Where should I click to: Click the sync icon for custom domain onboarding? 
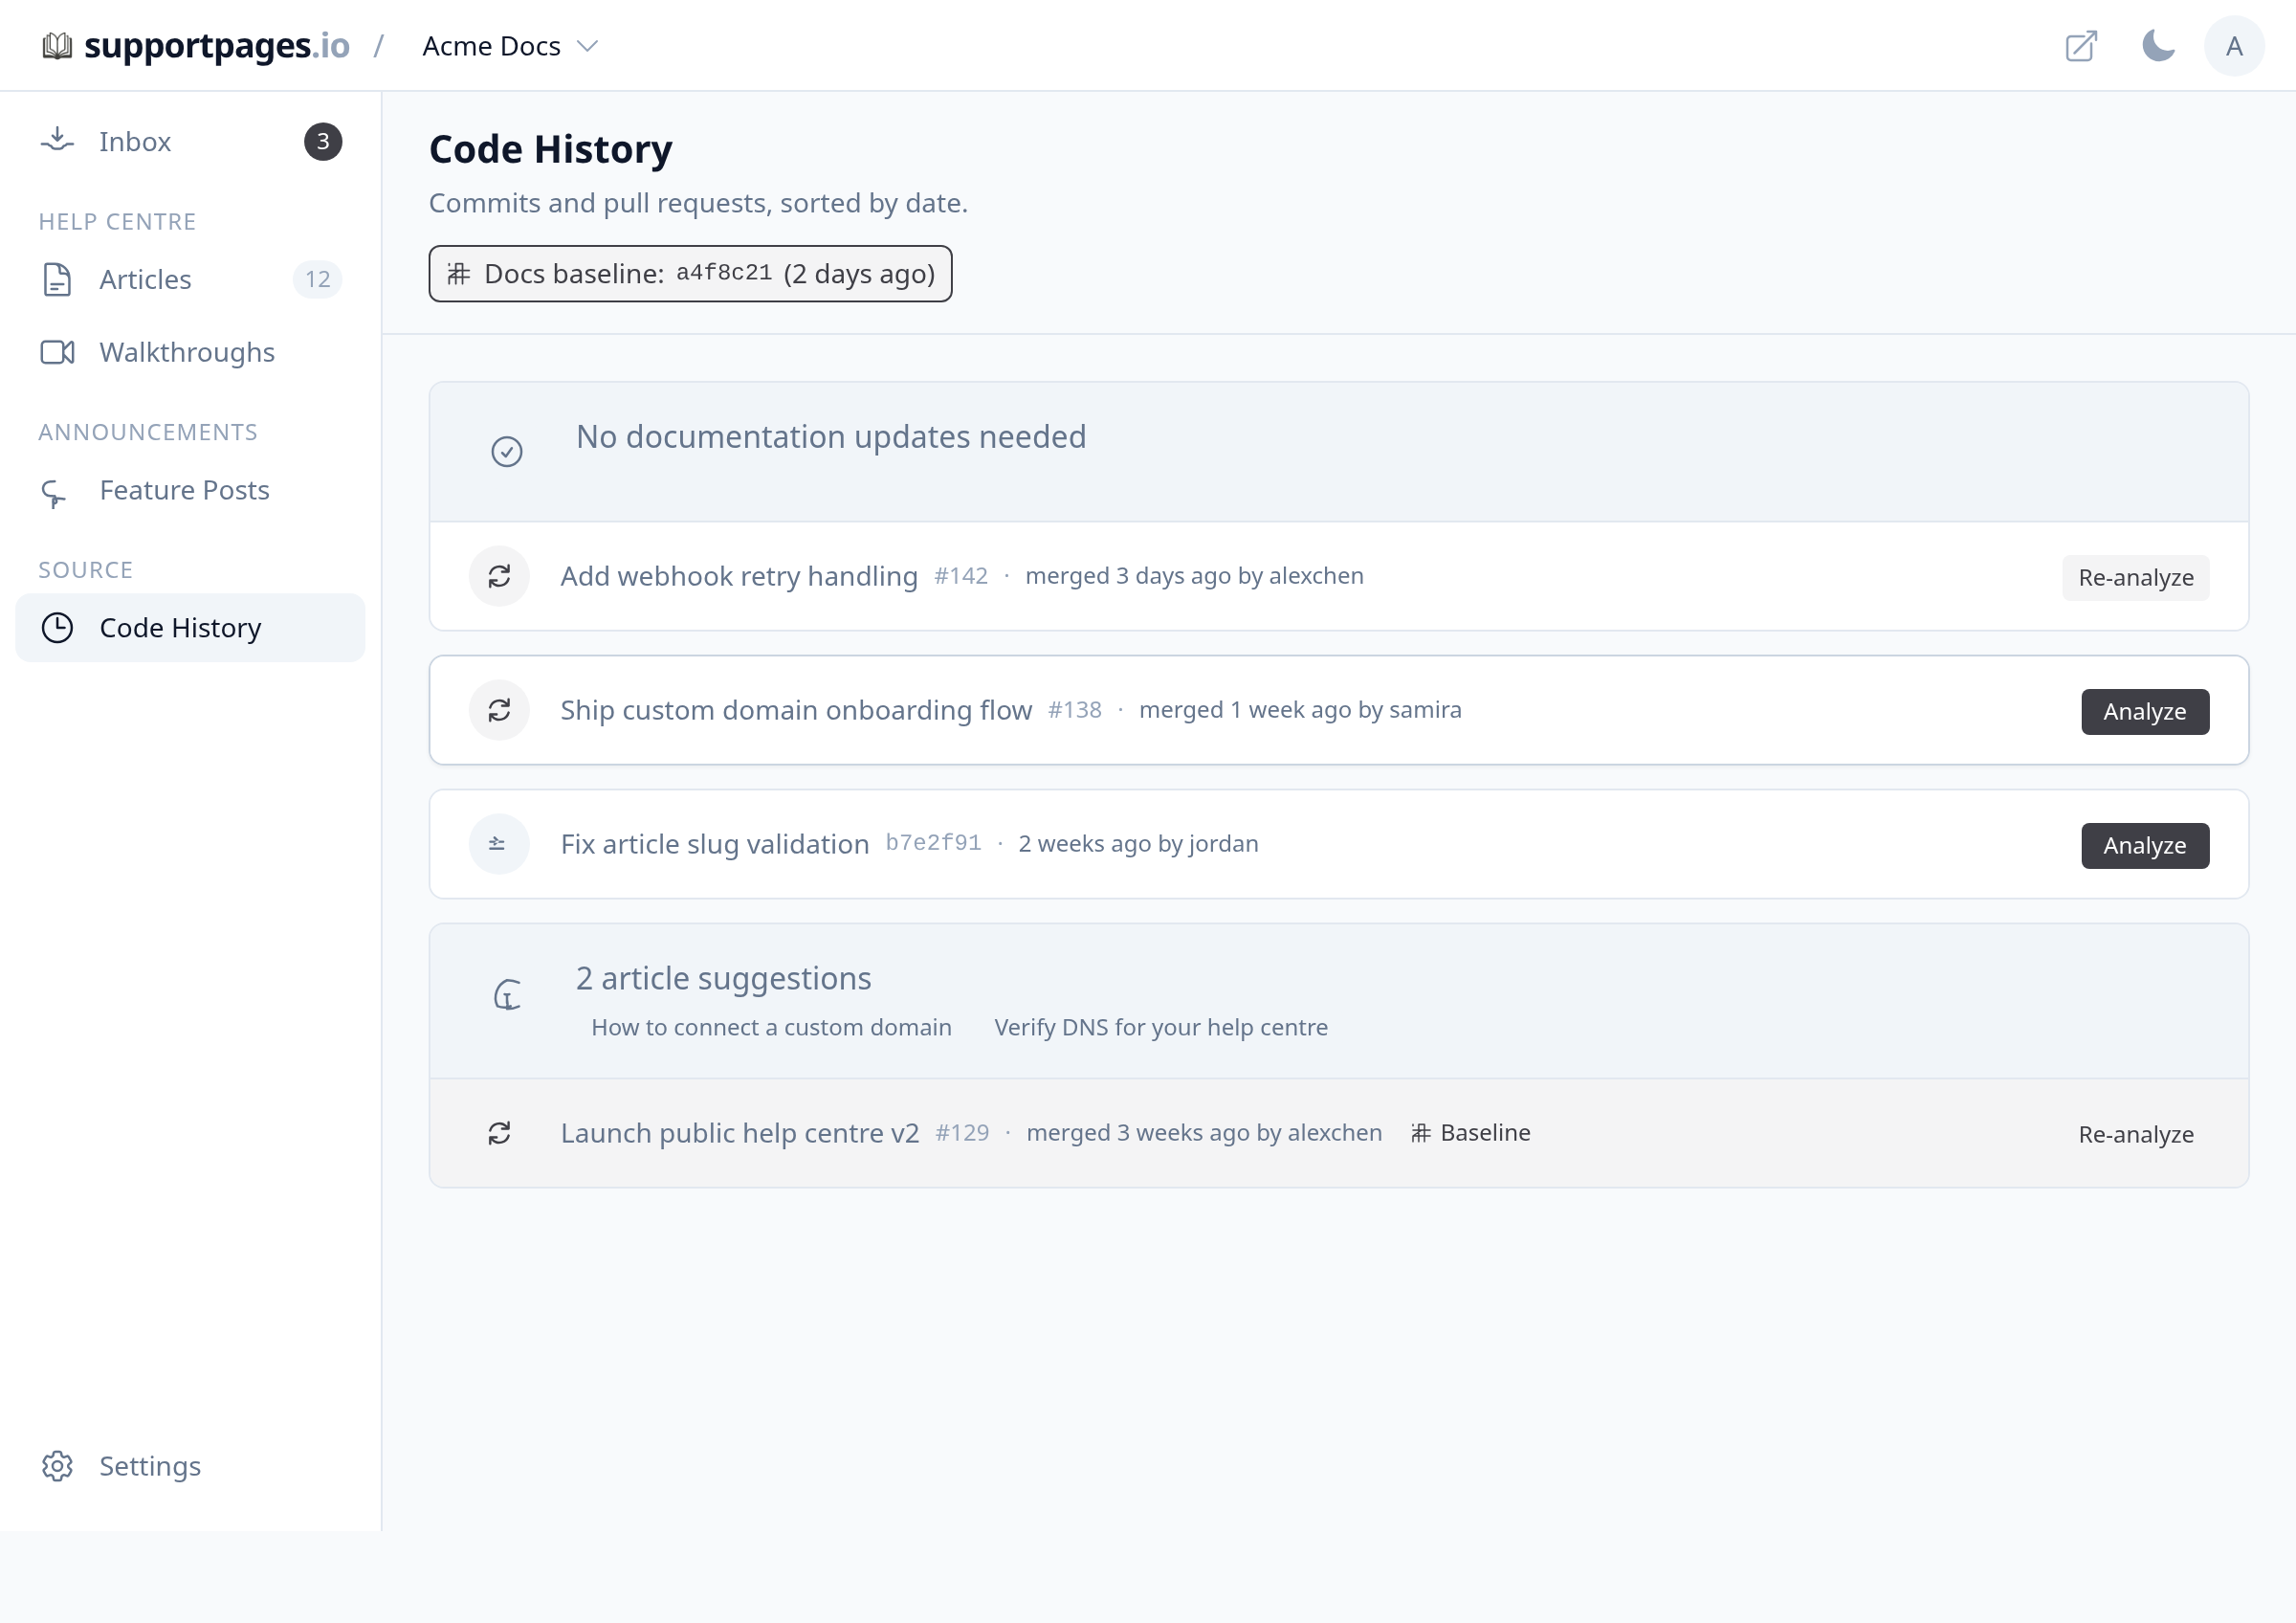[499, 710]
